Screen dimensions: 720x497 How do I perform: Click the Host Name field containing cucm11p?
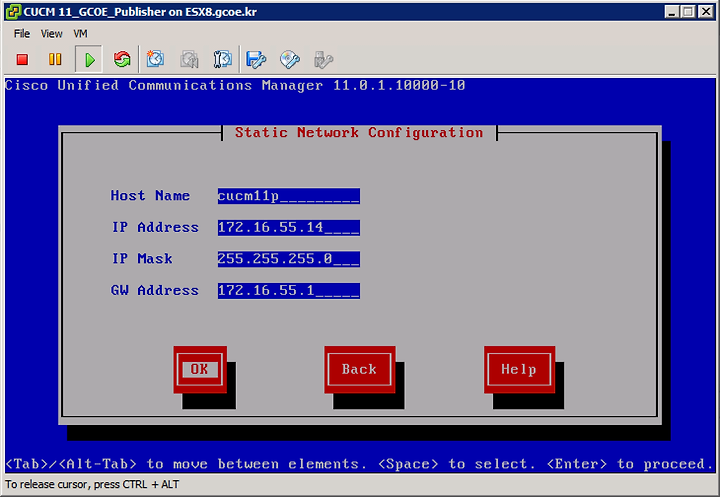[x=289, y=196]
